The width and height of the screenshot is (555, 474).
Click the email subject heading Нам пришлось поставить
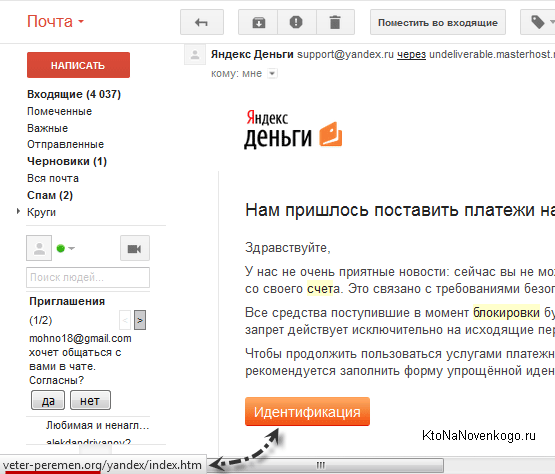(x=400, y=210)
